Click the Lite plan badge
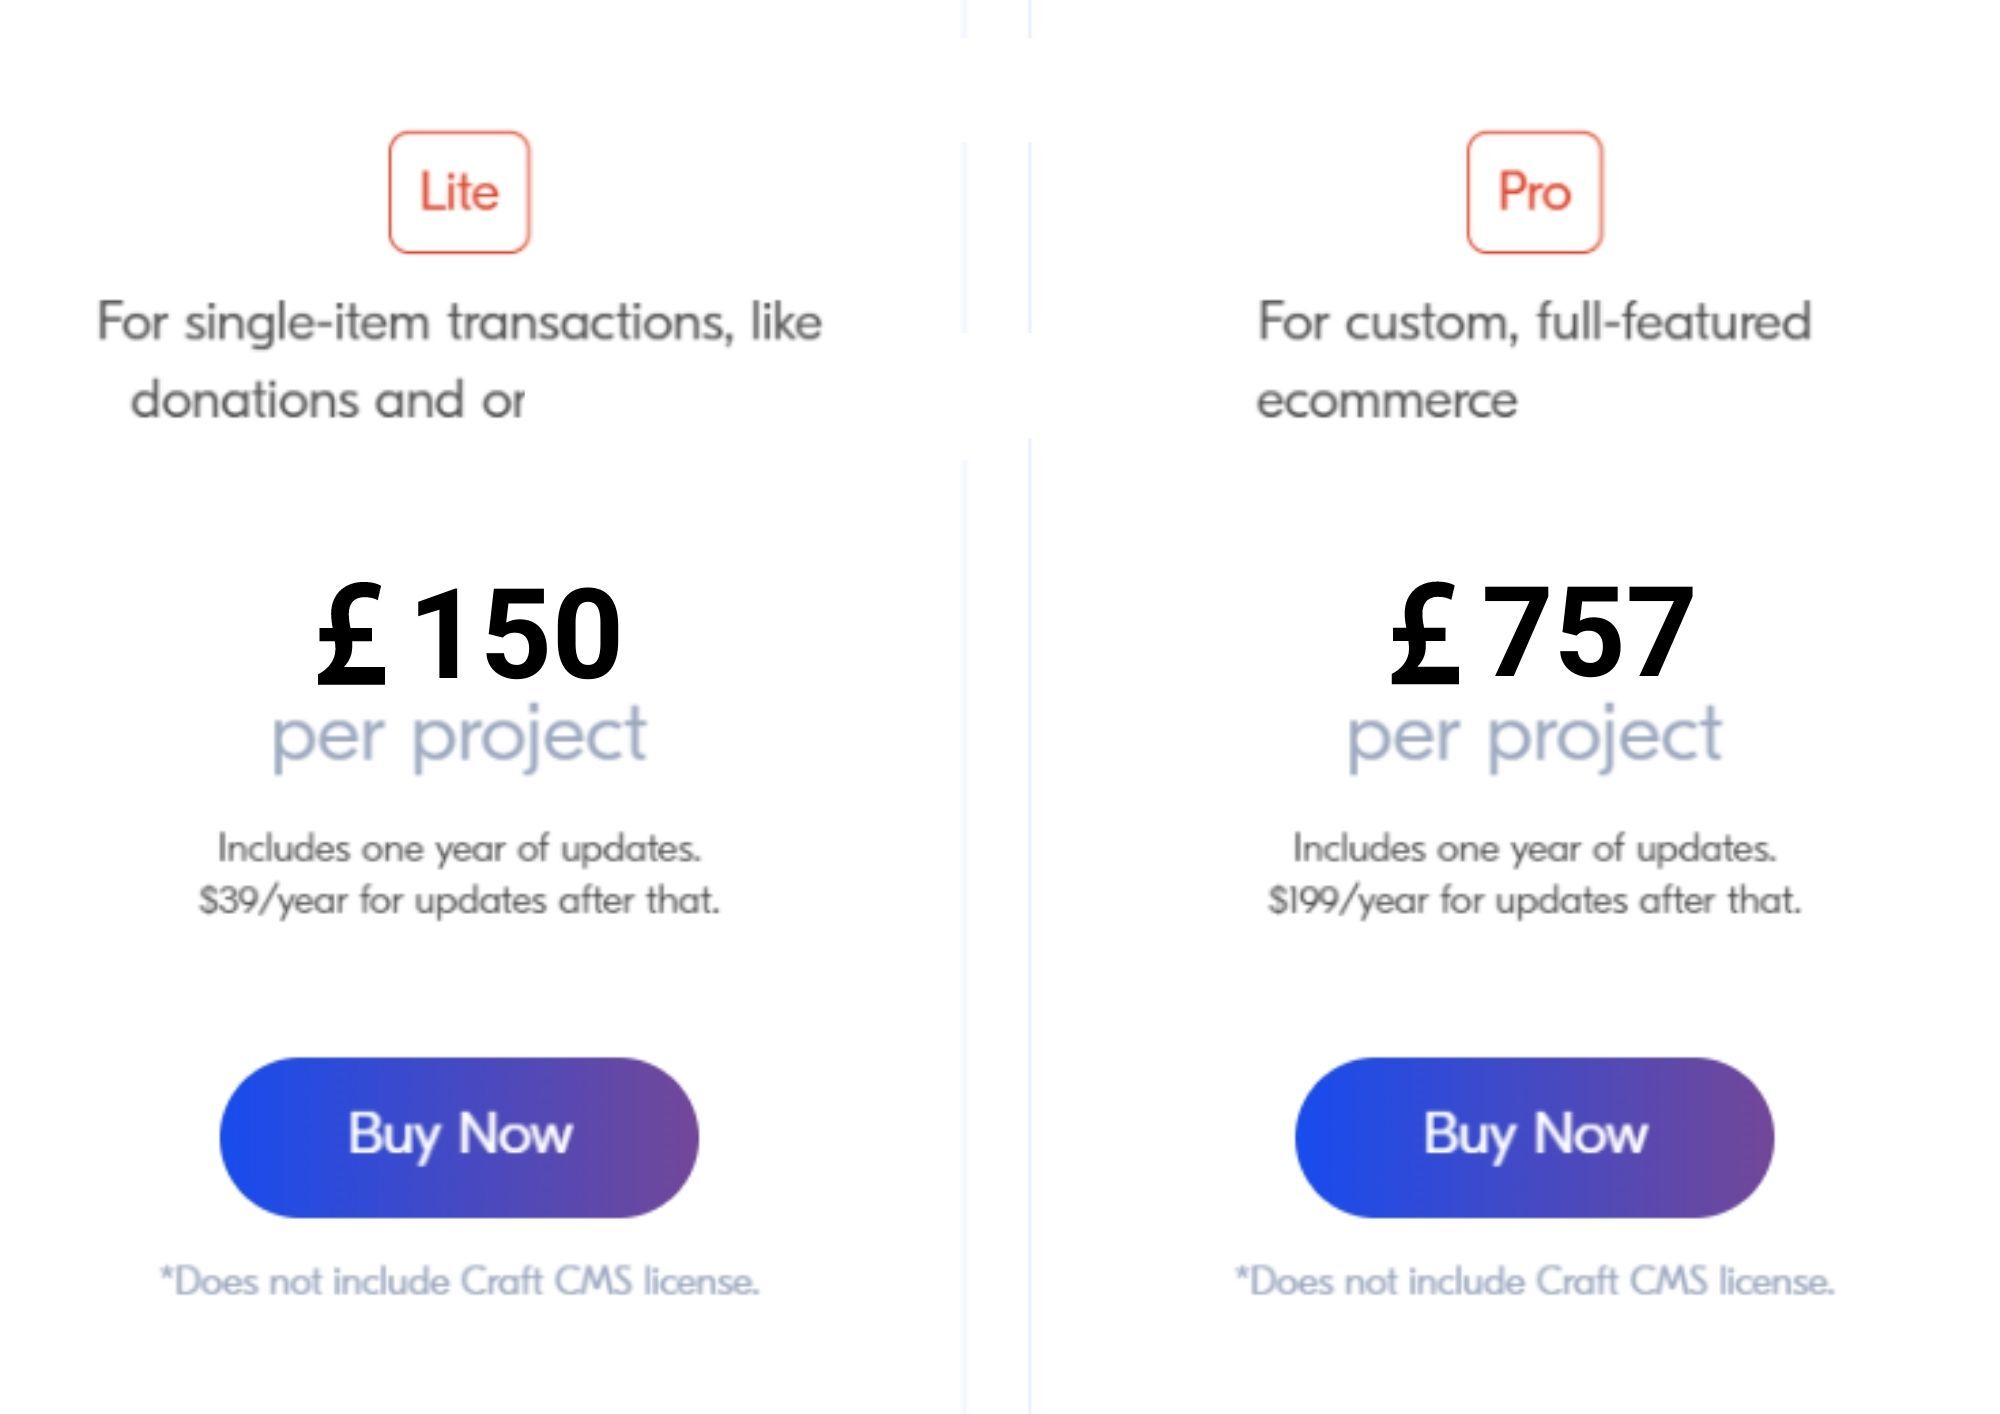The height and width of the screenshot is (1414, 2000). (x=459, y=192)
